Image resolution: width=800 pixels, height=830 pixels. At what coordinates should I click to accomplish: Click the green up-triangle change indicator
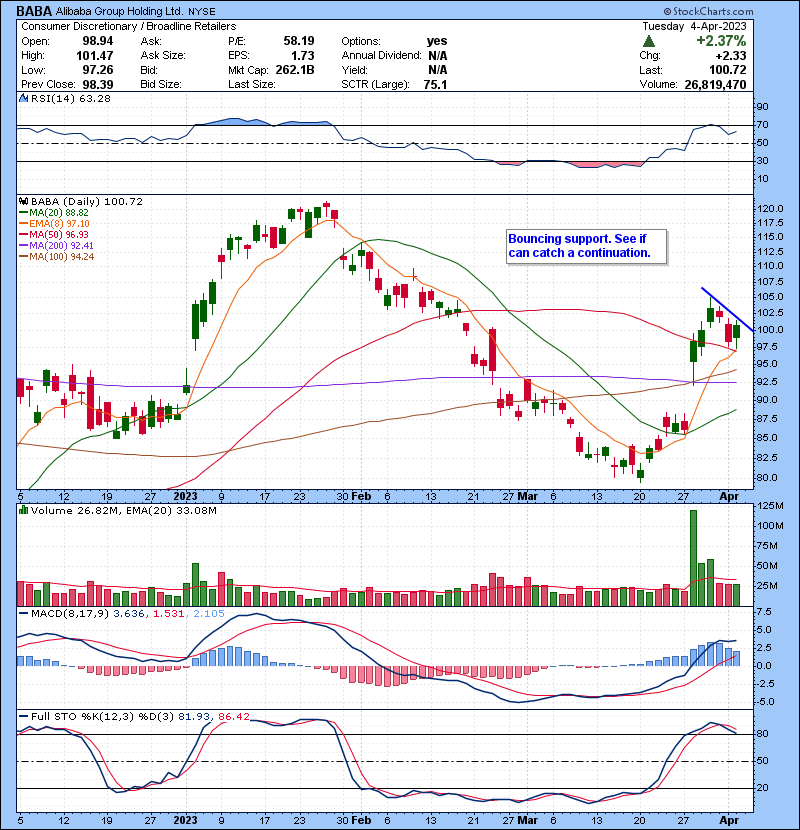(649, 41)
